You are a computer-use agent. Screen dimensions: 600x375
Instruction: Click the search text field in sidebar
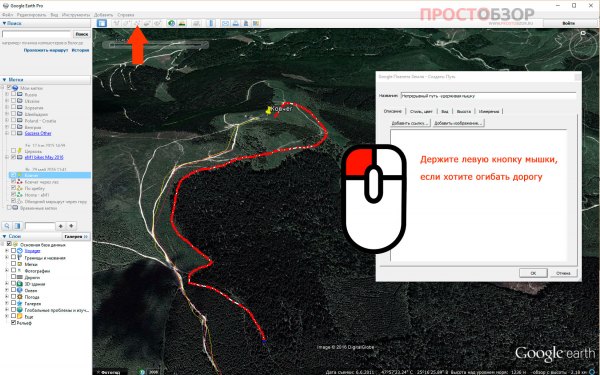pyautogui.click(x=37, y=34)
